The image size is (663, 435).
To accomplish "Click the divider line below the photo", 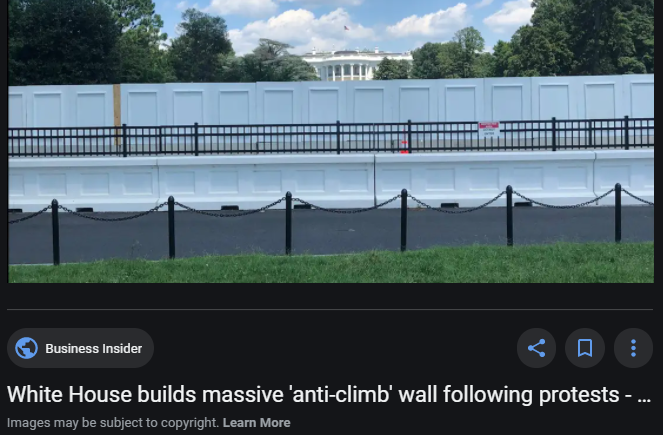I will [x=330, y=309].
